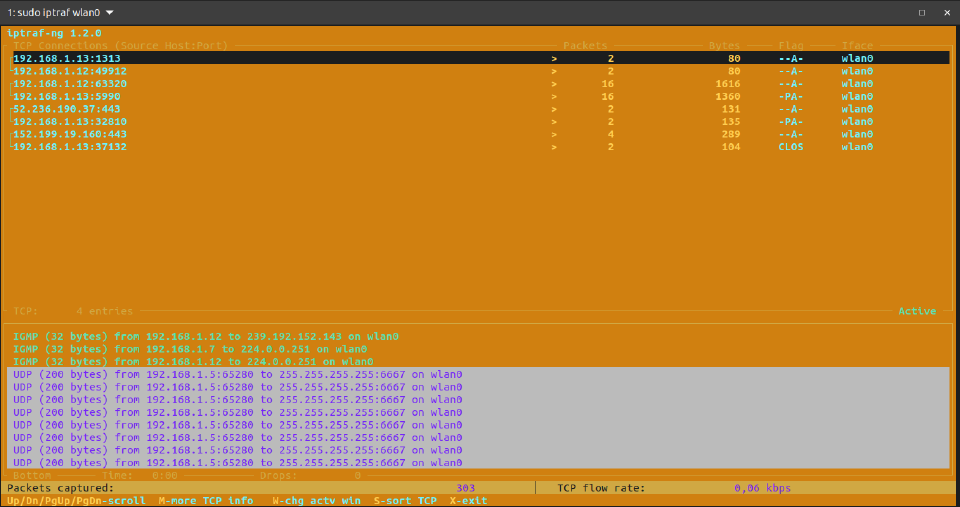Screen dimensions: 960x507
Task: Click the S-sort TCP shortcut
Action: (x=405, y=500)
